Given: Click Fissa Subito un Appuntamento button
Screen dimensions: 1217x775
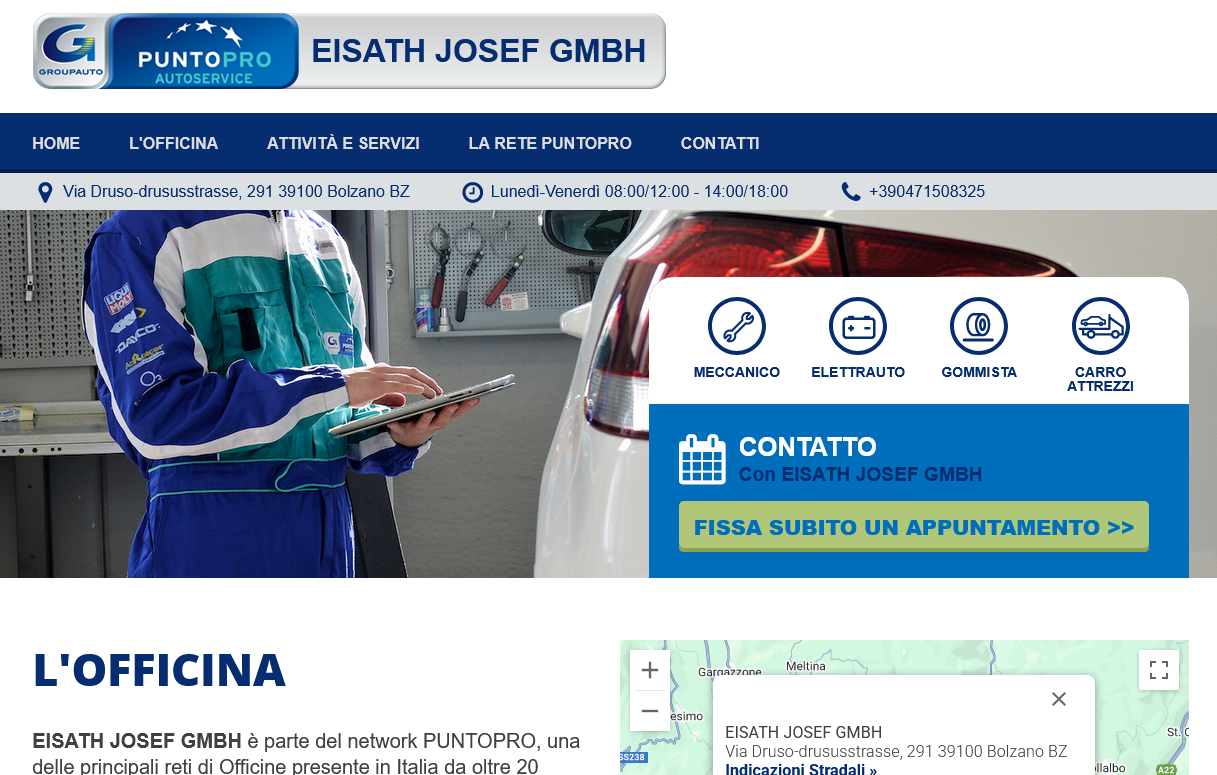Looking at the screenshot, I should click(914, 527).
